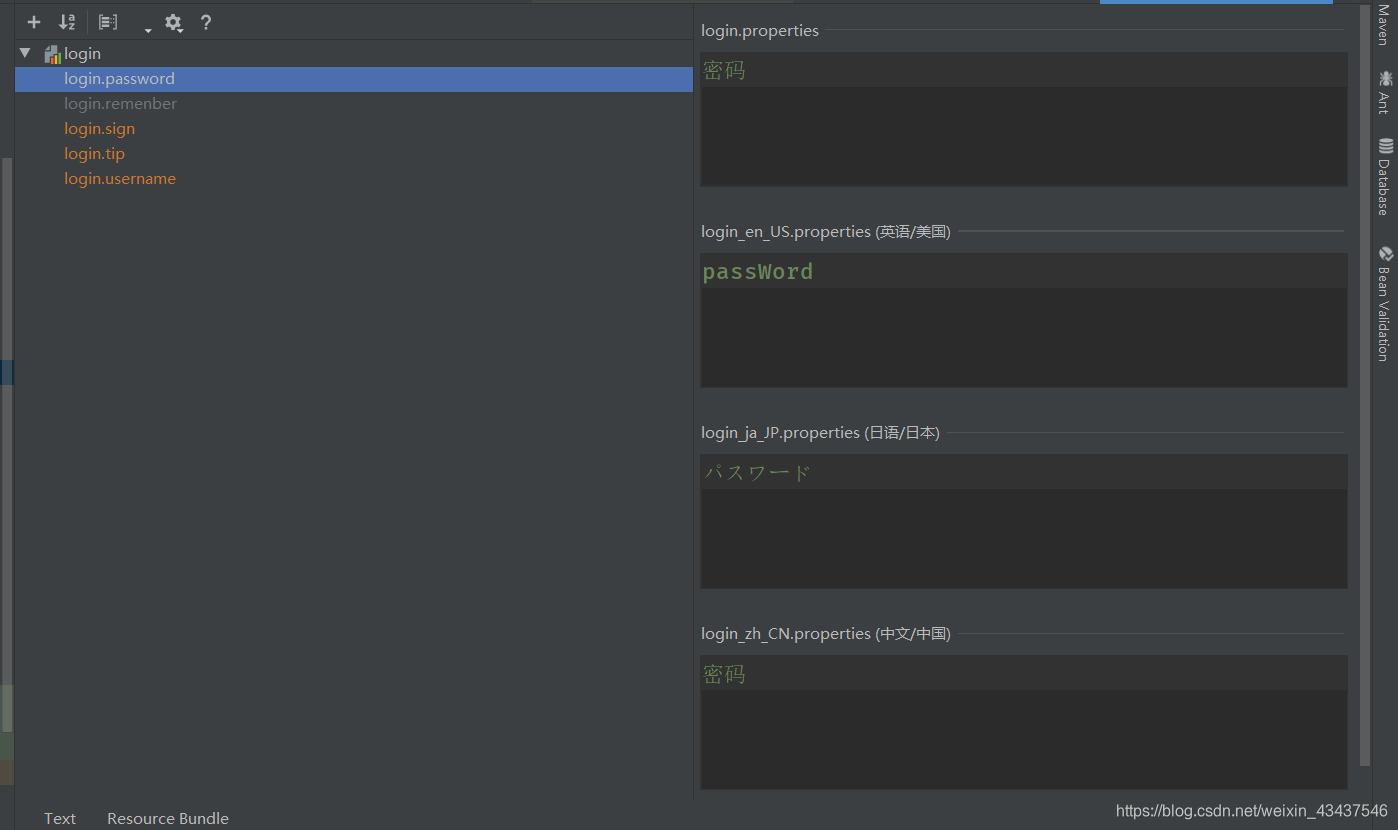Switch to the Text tab
This screenshot has width=1398, height=830.
(60, 818)
